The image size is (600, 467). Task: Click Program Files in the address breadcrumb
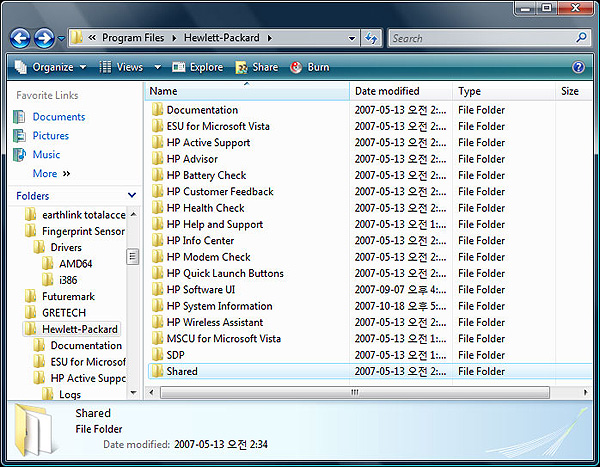point(133,38)
